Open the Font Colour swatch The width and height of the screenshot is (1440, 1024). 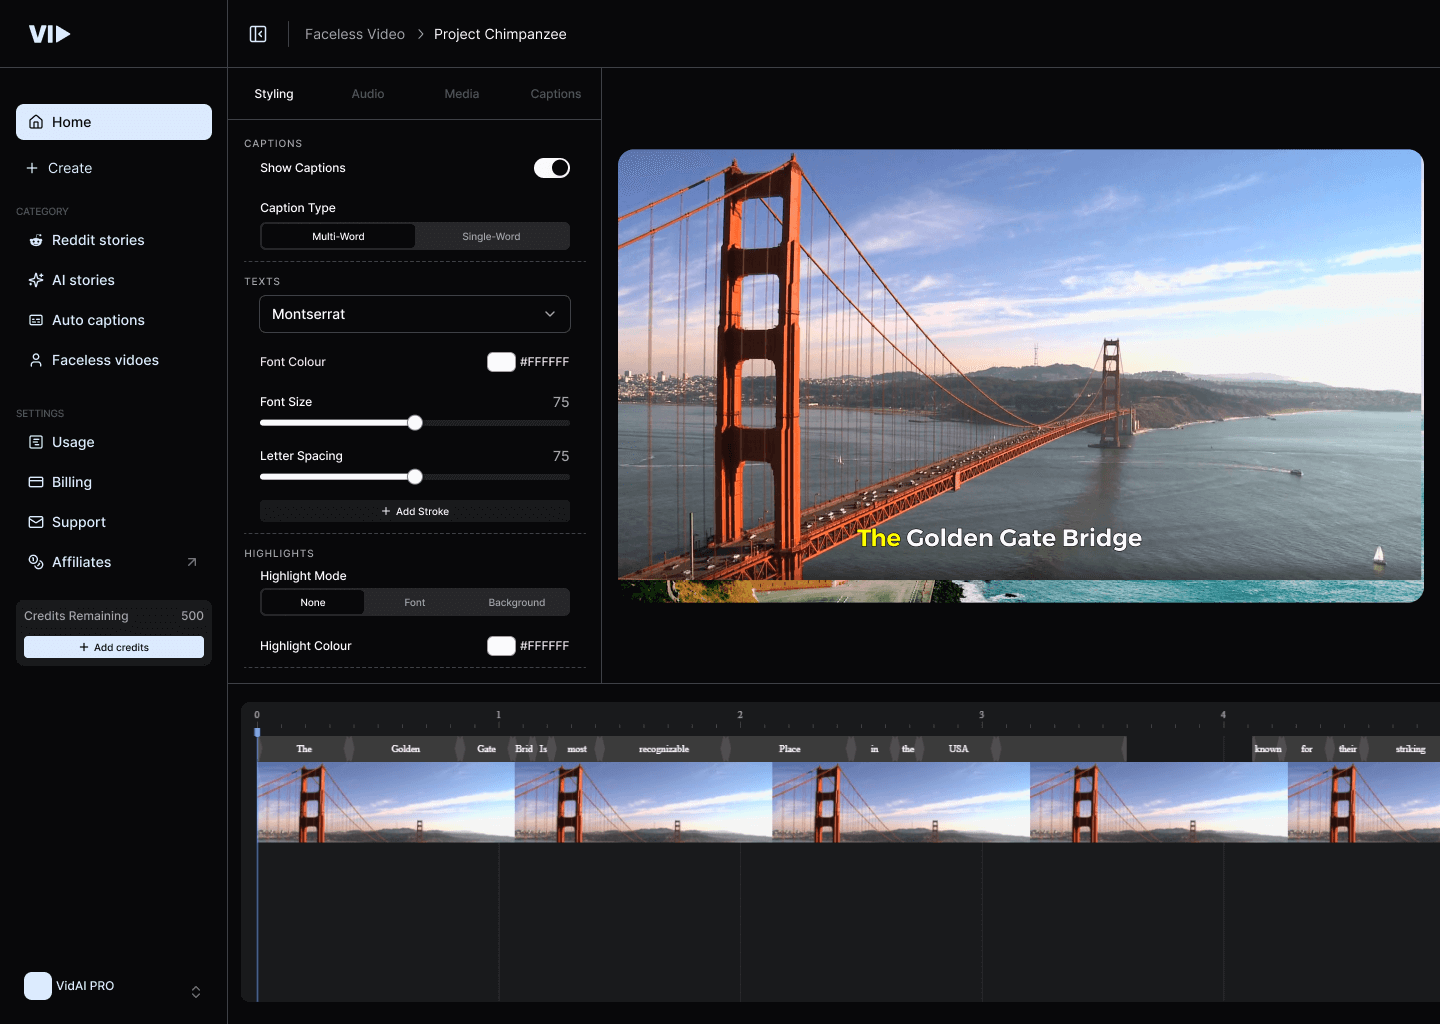coord(501,362)
